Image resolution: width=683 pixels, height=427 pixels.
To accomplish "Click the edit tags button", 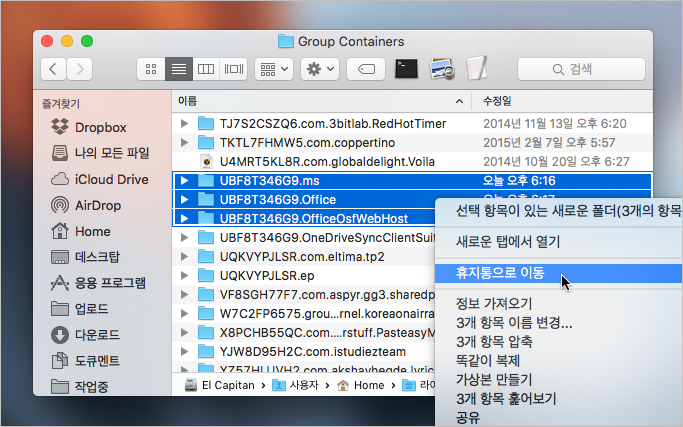I will coord(366,69).
